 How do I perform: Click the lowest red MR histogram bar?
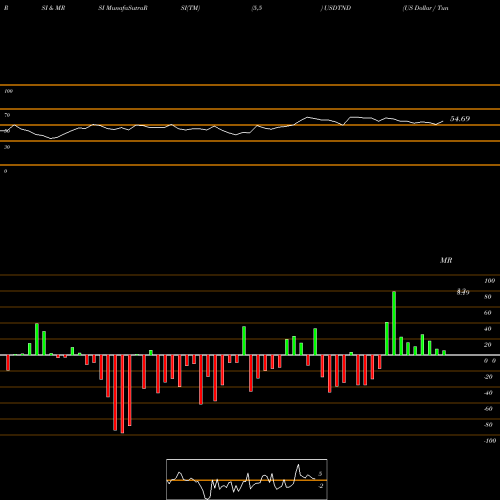point(122,394)
